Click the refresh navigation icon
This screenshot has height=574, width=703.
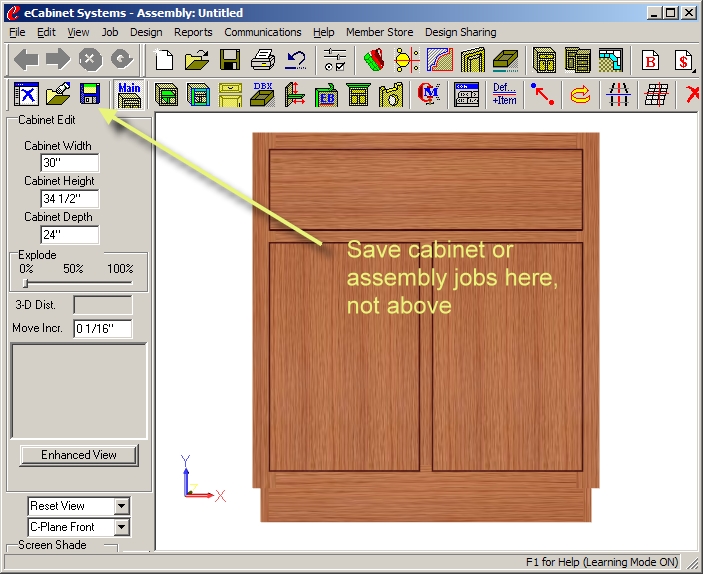pyautogui.click(x=122, y=60)
